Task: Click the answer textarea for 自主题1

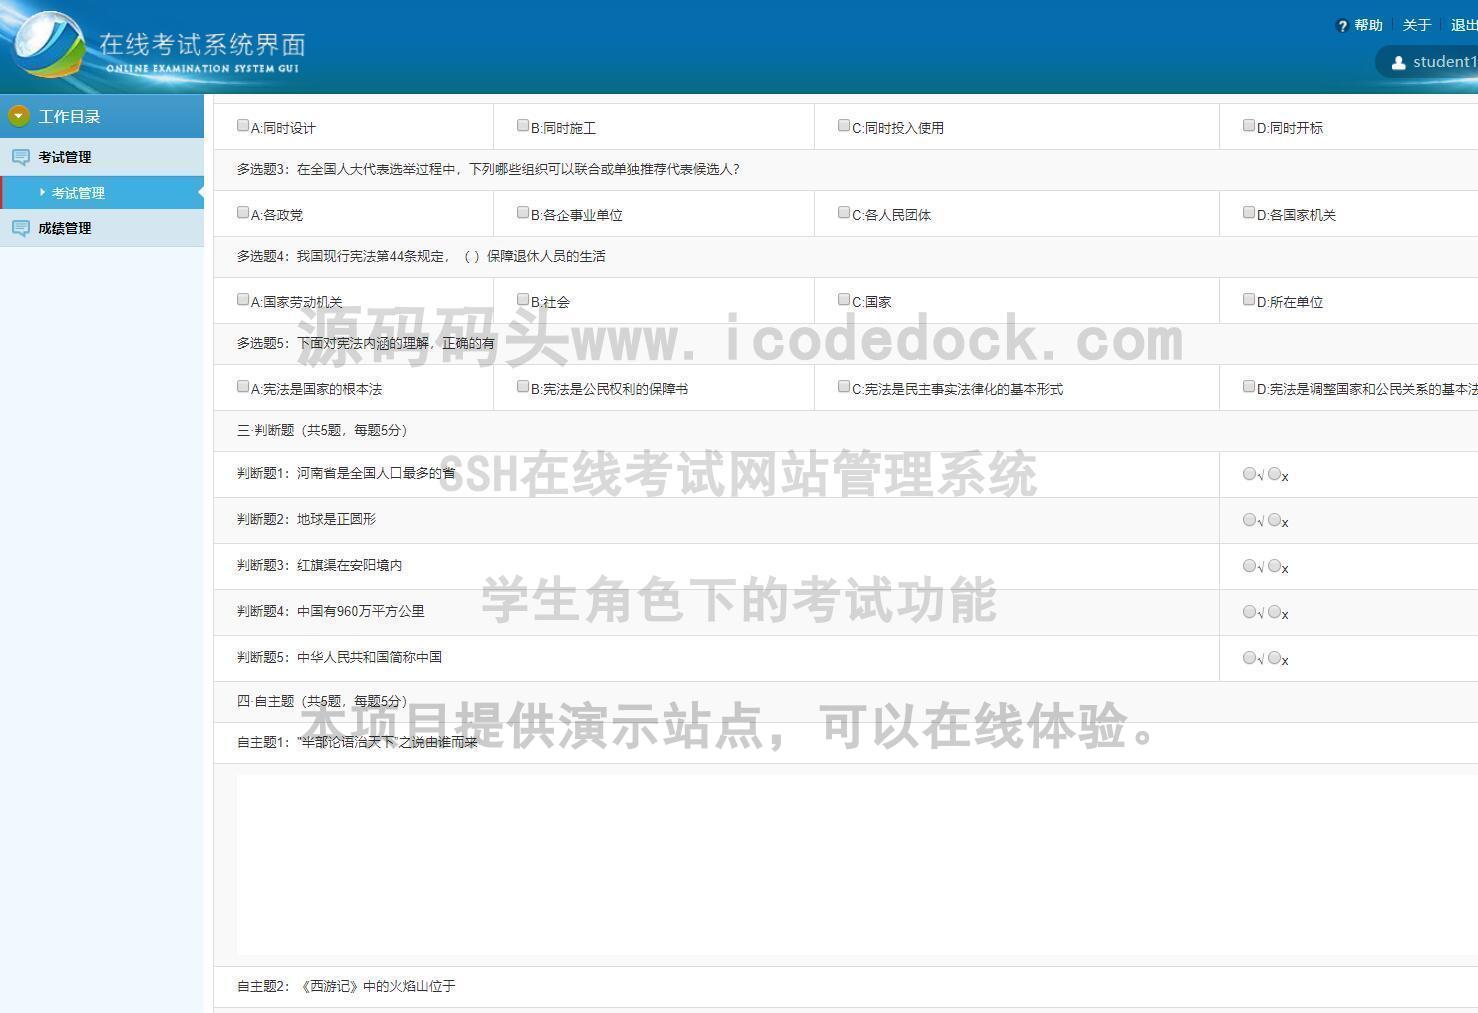Action: click(857, 865)
